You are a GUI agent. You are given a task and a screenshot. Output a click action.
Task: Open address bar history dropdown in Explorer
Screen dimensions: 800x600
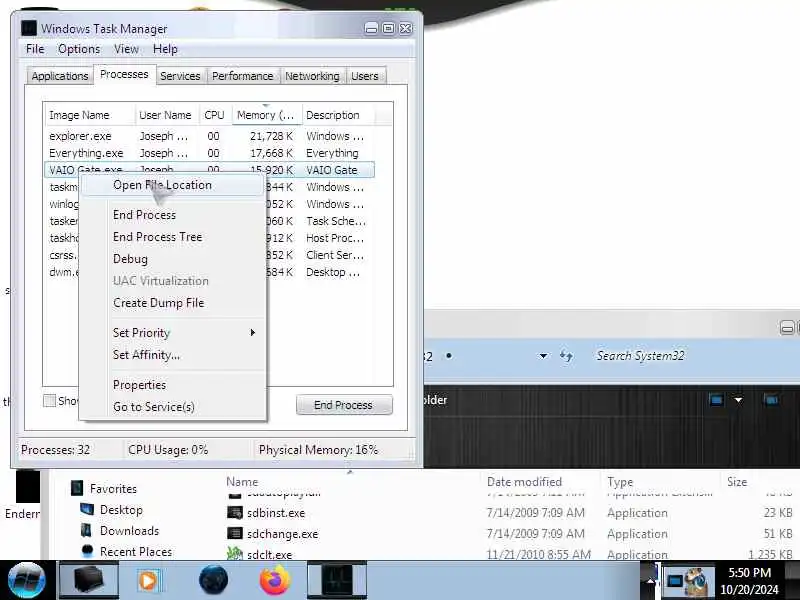pos(543,356)
